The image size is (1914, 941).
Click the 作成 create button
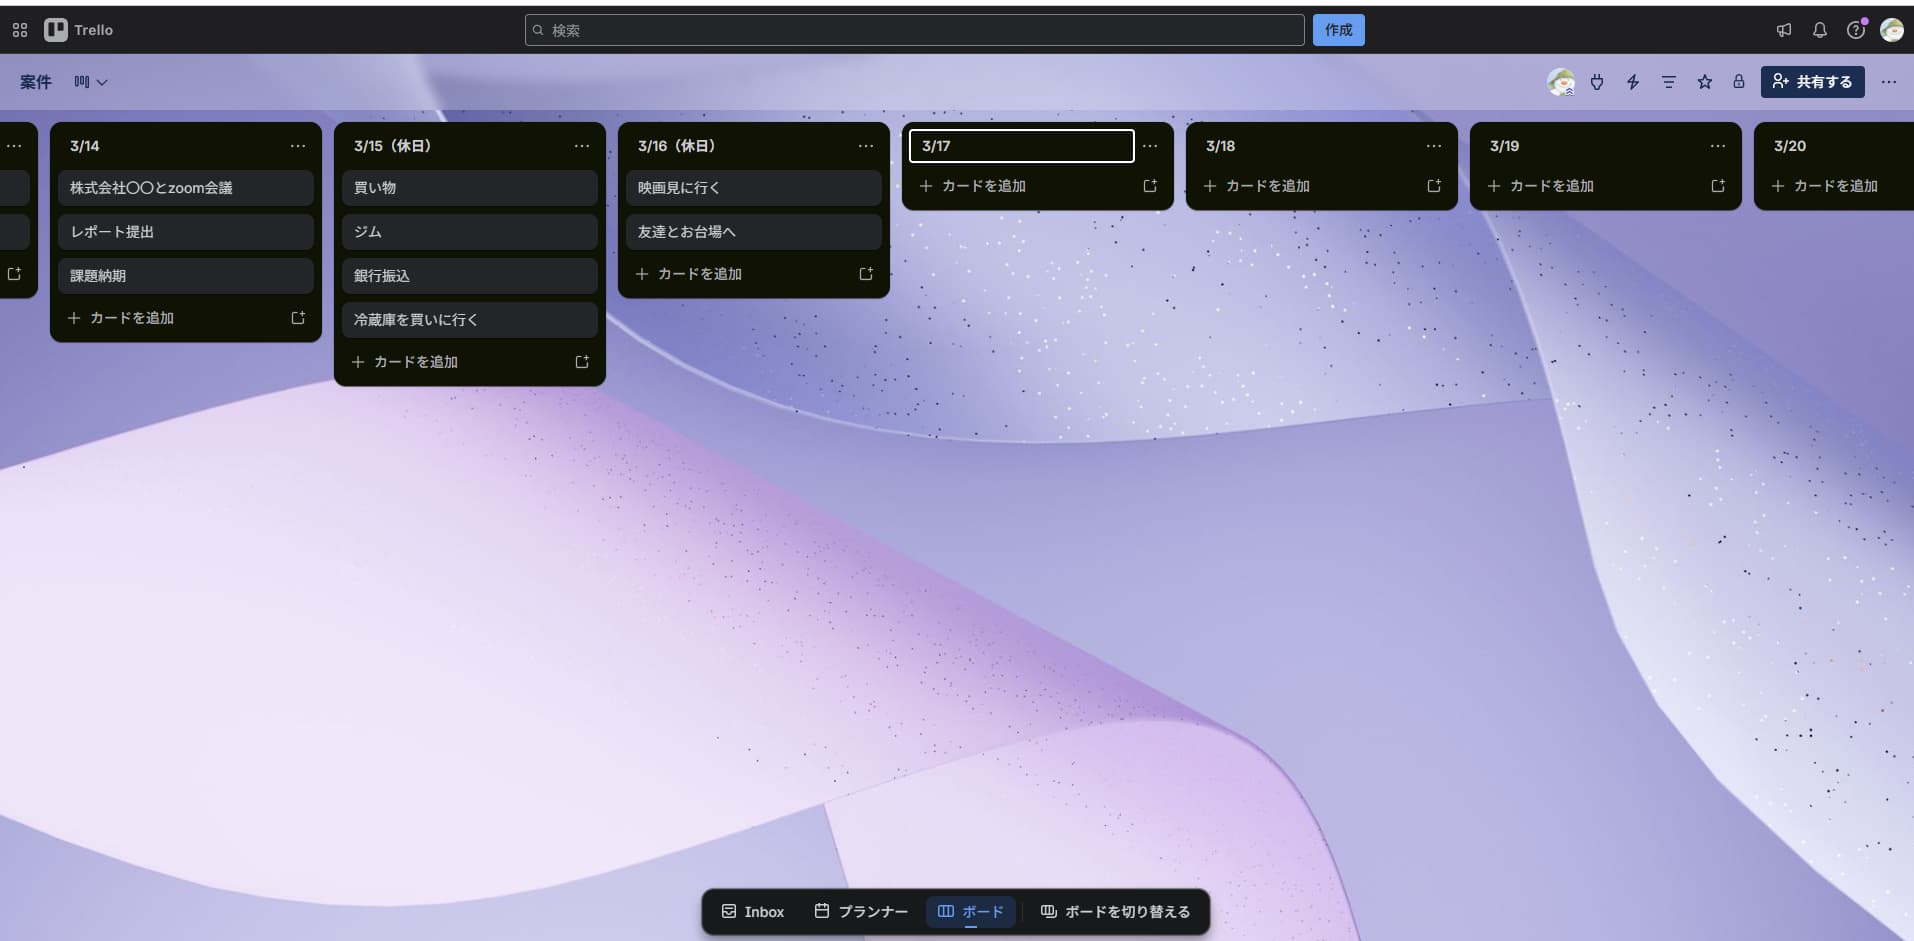tap(1338, 30)
